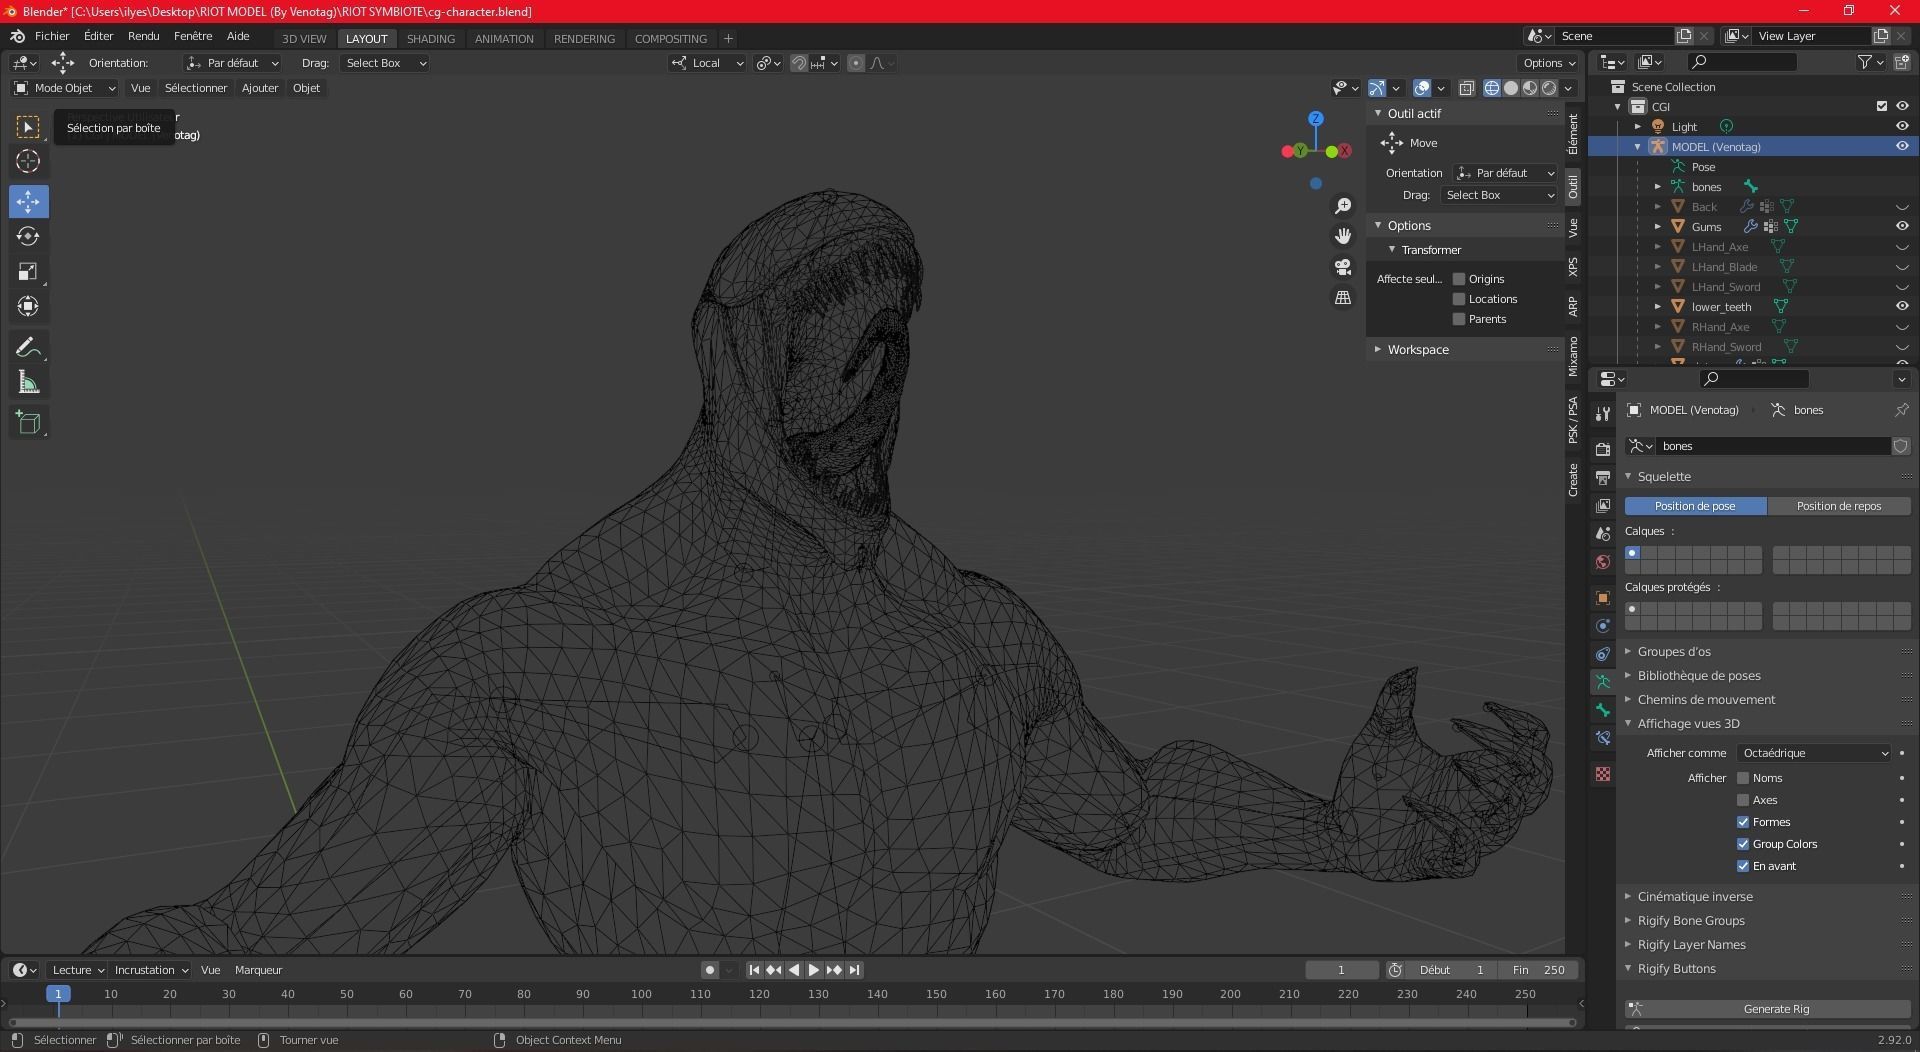Switch to wireframe viewport shading

click(1492, 88)
